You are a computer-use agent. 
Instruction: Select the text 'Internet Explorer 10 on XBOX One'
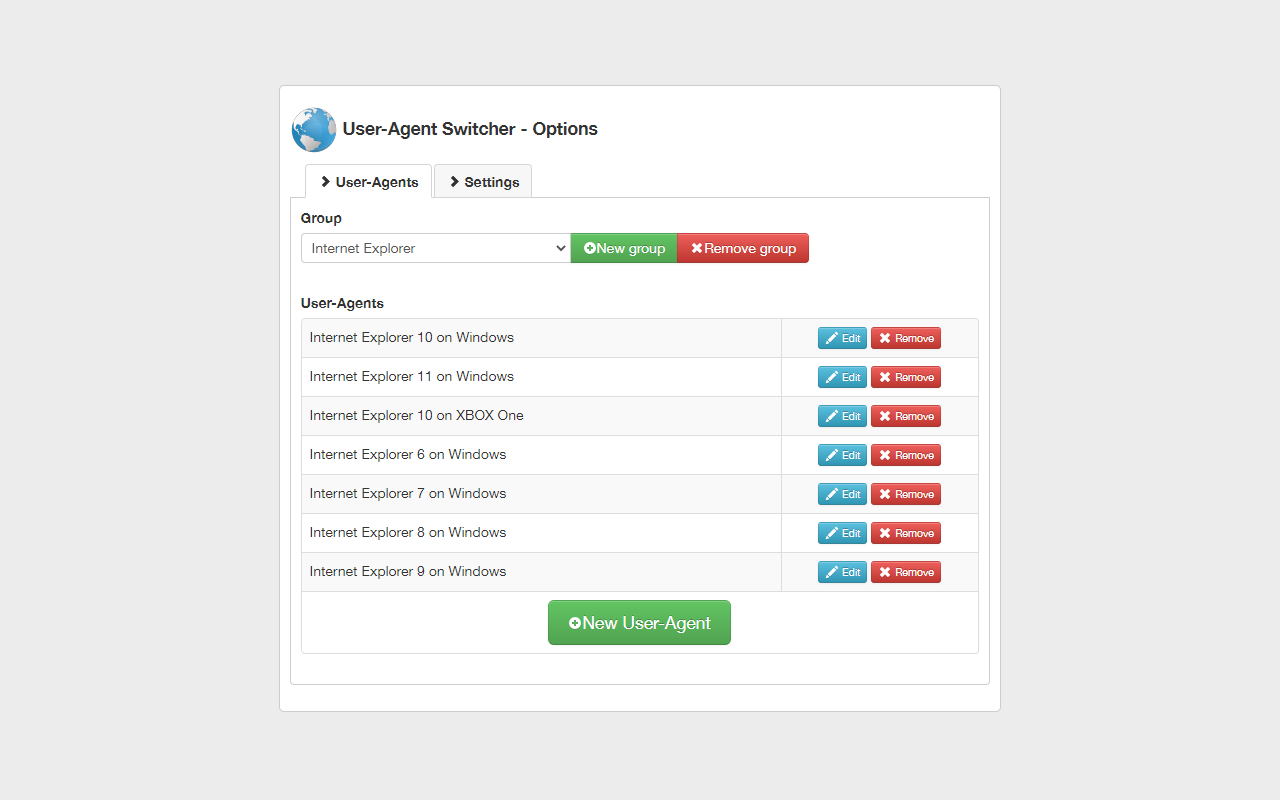pos(417,416)
